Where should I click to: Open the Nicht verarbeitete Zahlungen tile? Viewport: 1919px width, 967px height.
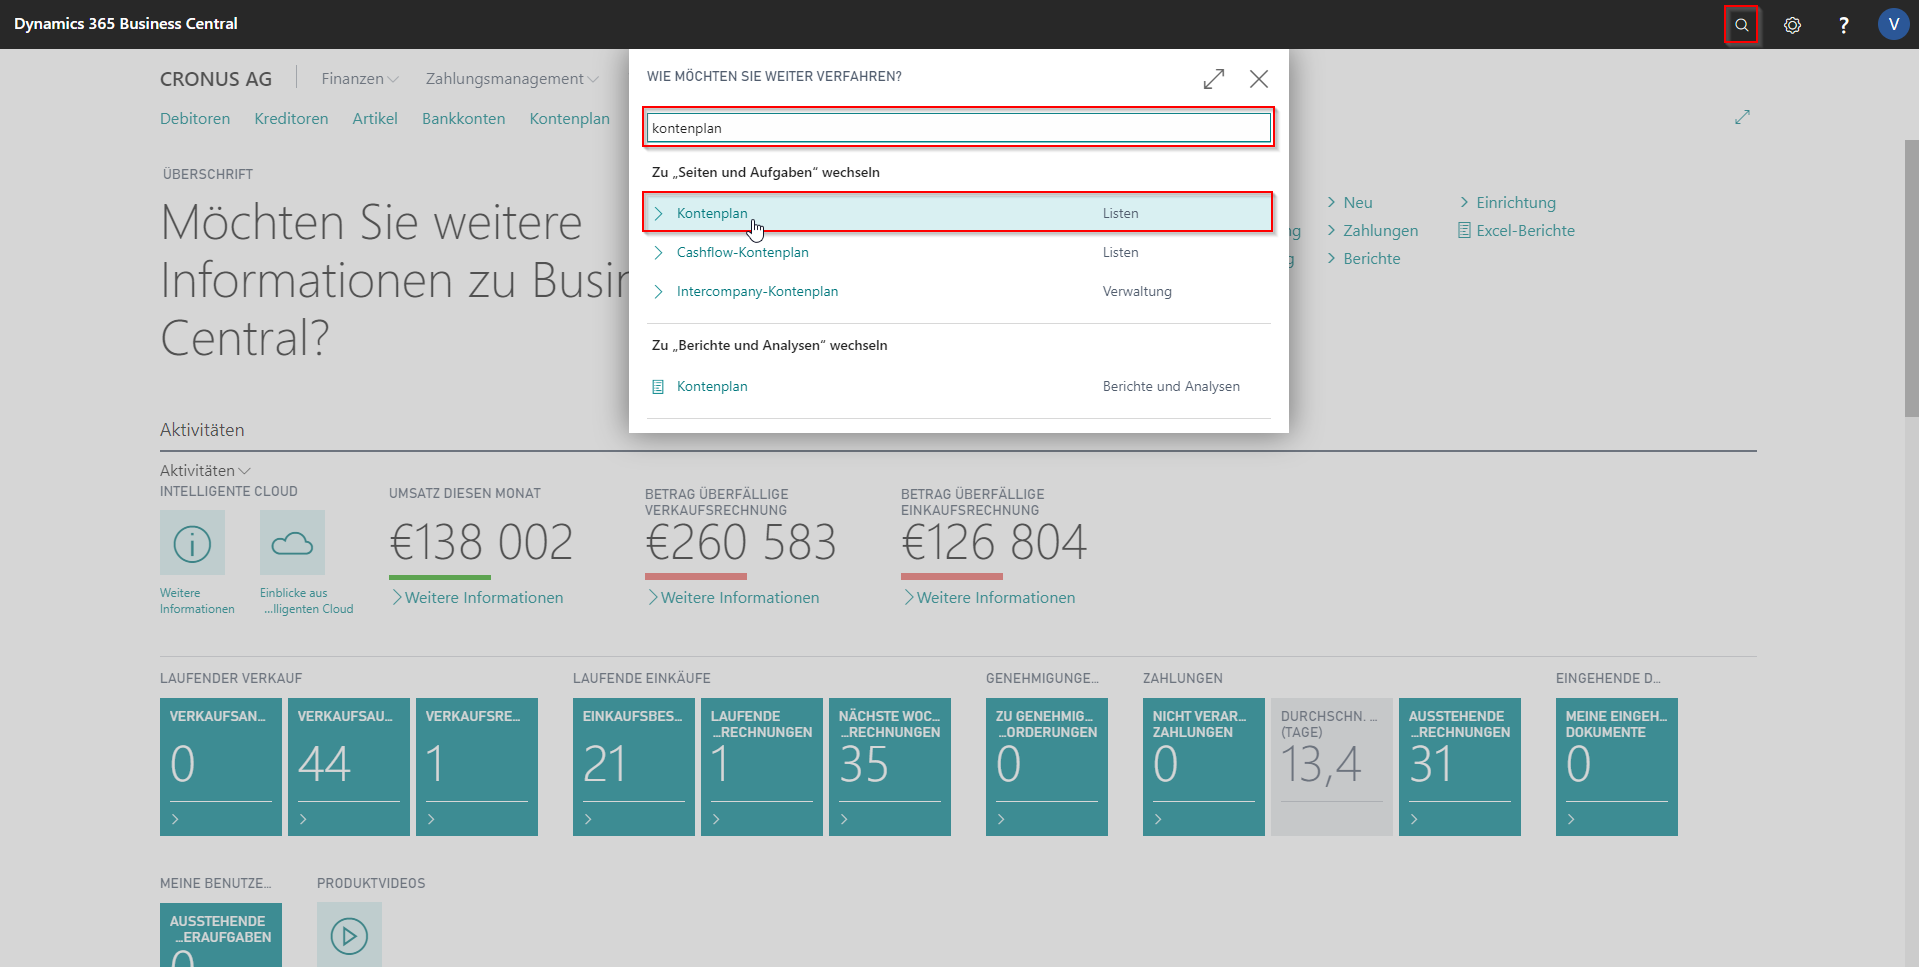1204,767
